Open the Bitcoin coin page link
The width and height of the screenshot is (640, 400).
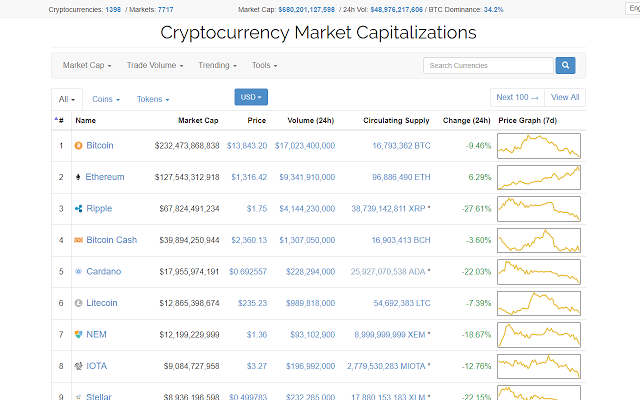100,146
